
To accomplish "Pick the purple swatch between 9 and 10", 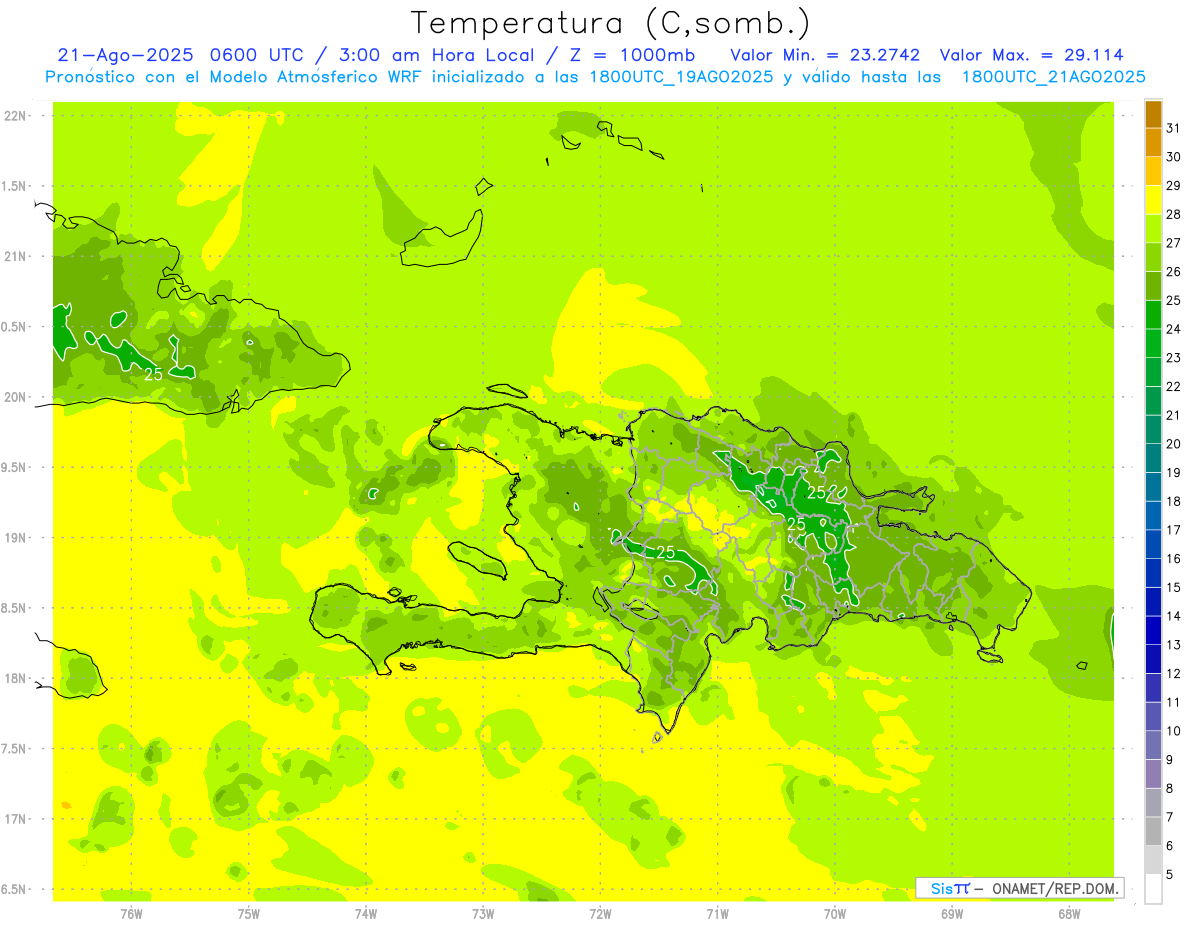I will [1153, 745].
